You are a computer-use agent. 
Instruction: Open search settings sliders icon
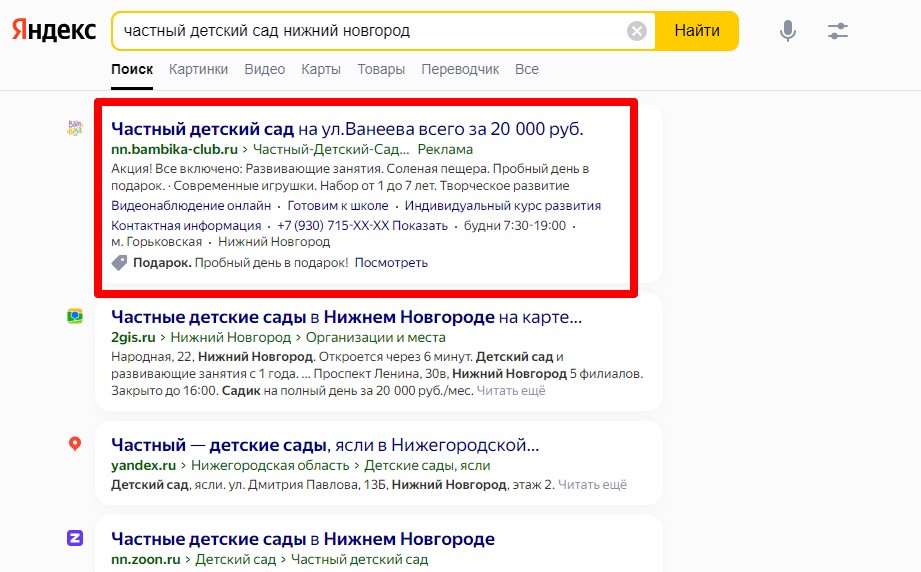pos(838,31)
